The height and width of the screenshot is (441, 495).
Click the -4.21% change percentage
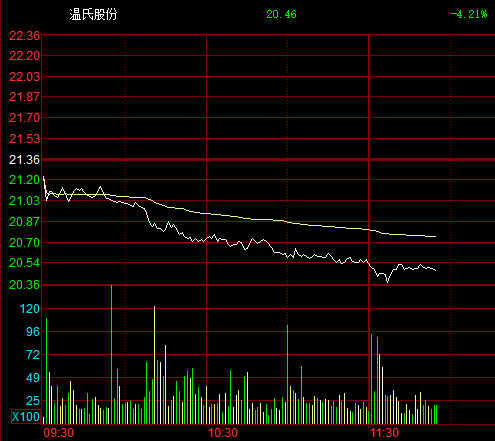point(469,14)
